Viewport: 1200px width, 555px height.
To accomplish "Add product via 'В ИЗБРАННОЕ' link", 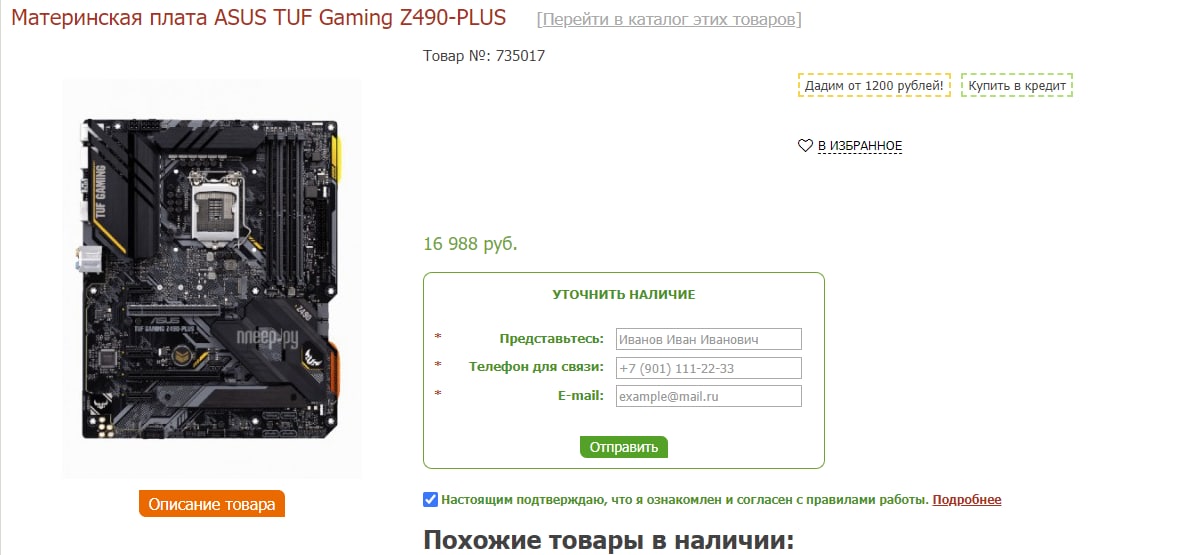I will (x=860, y=146).
